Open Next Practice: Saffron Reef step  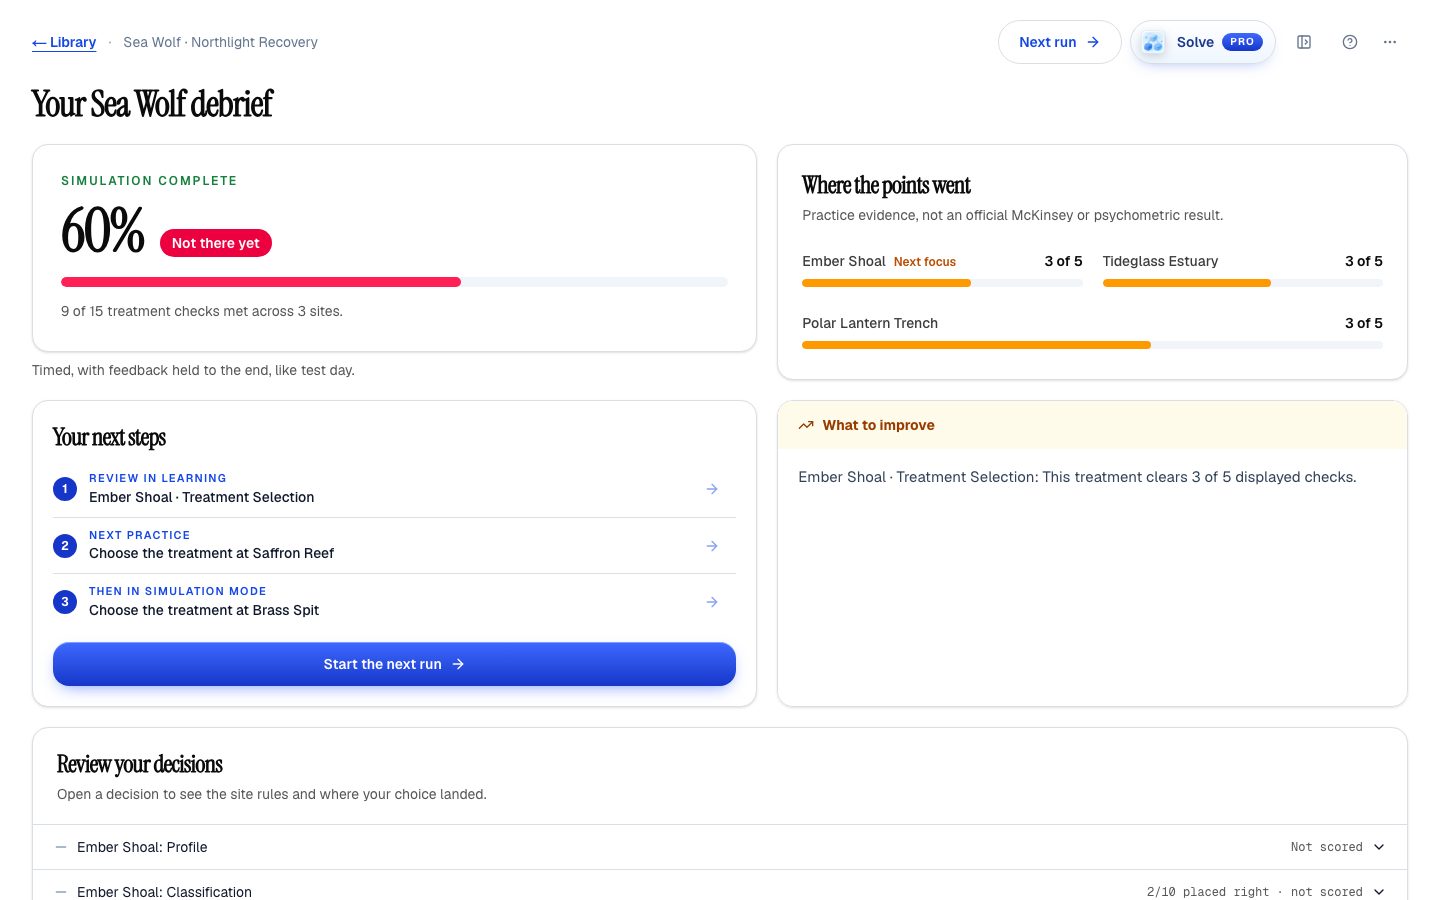pyautogui.click(x=394, y=545)
